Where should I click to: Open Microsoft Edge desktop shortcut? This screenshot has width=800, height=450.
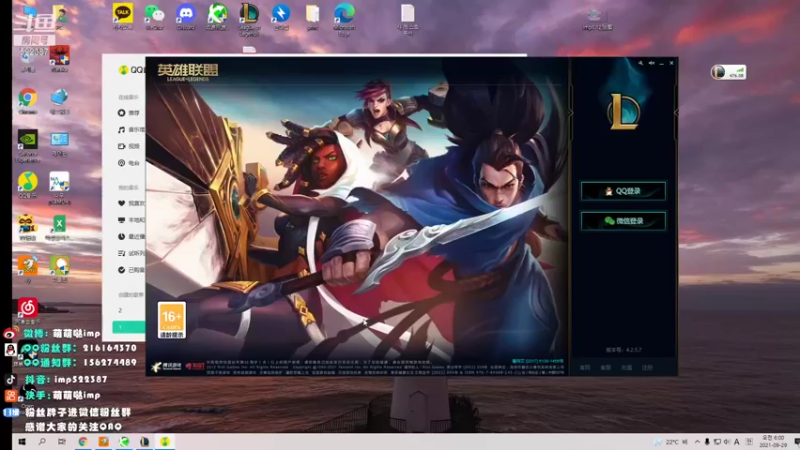coord(344,19)
